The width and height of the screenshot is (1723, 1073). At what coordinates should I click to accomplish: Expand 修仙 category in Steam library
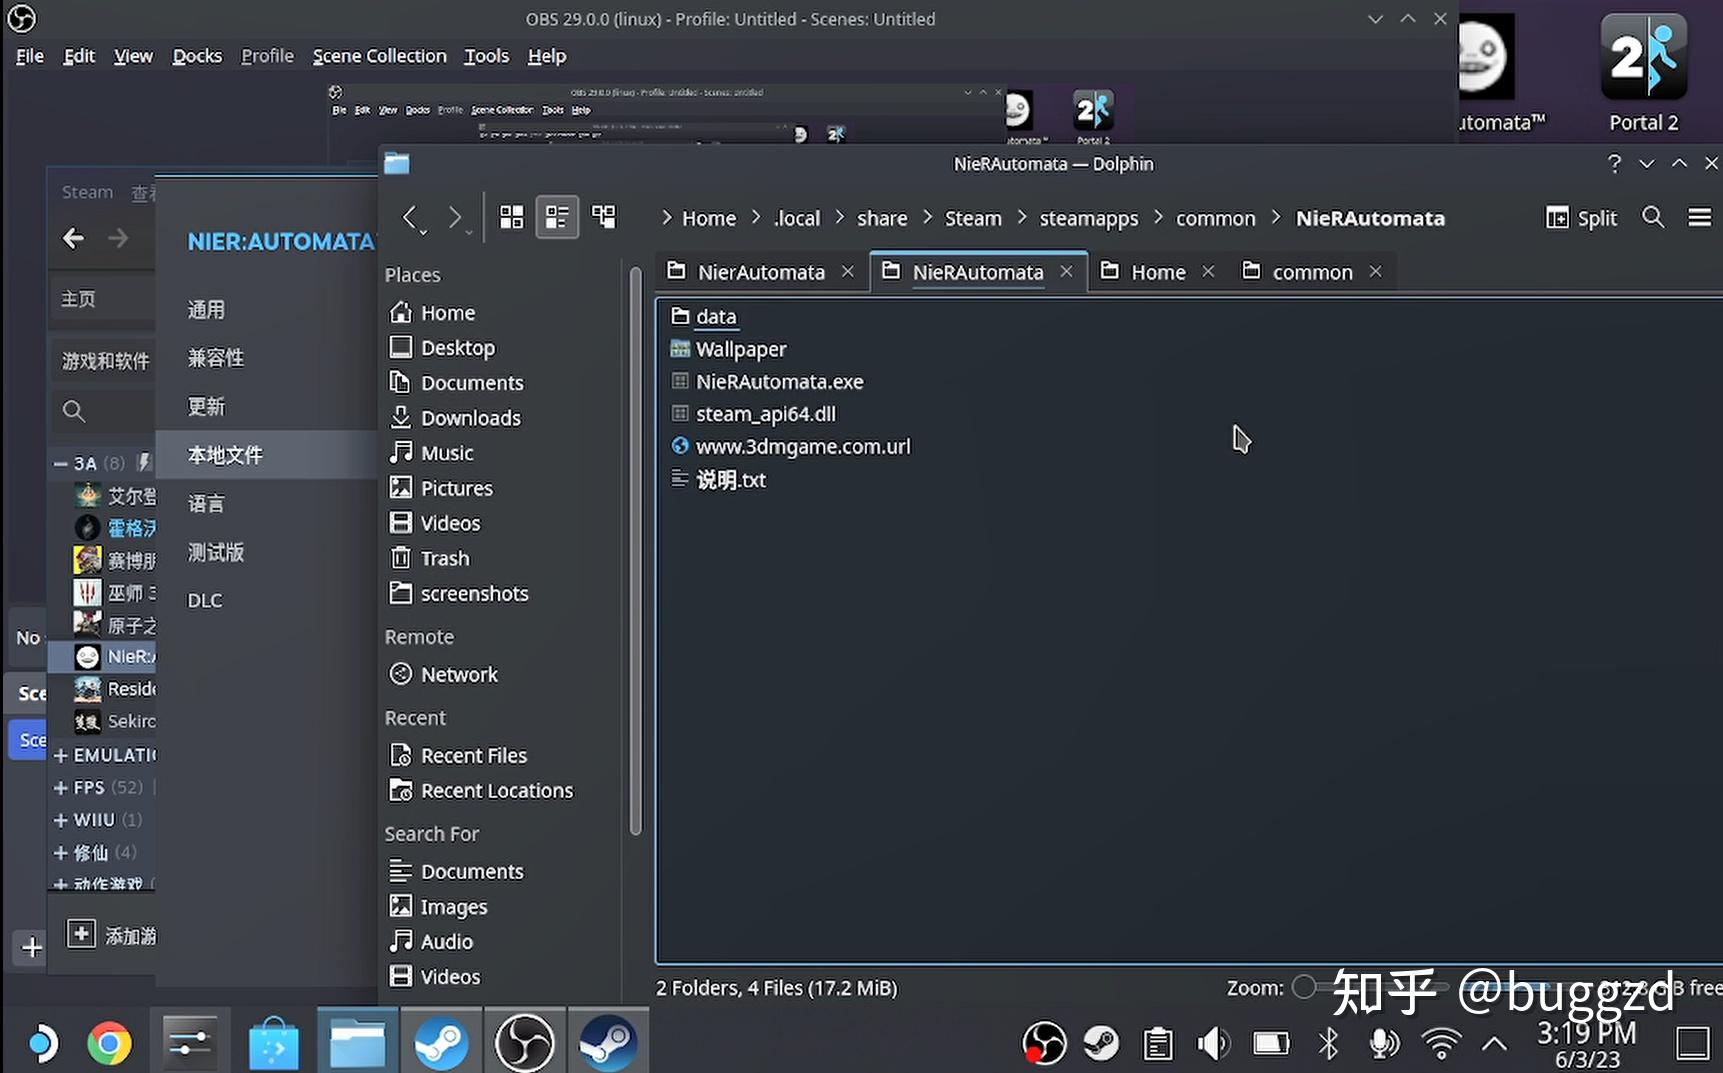click(x=61, y=853)
